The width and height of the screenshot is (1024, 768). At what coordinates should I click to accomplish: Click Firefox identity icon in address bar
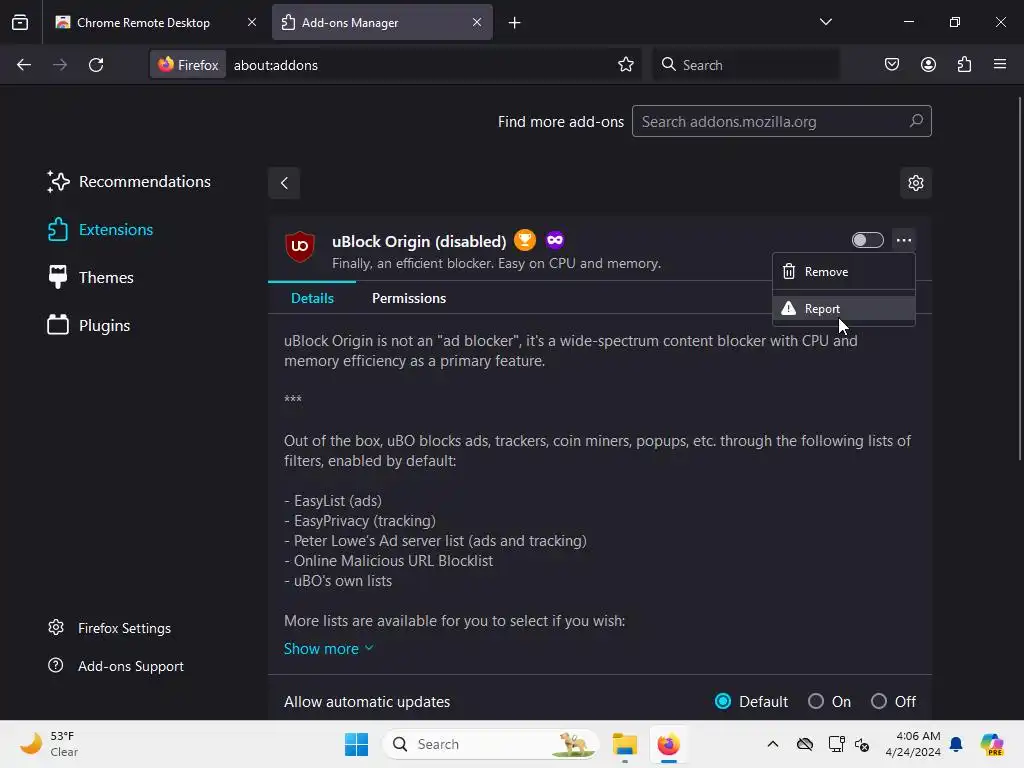188,65
